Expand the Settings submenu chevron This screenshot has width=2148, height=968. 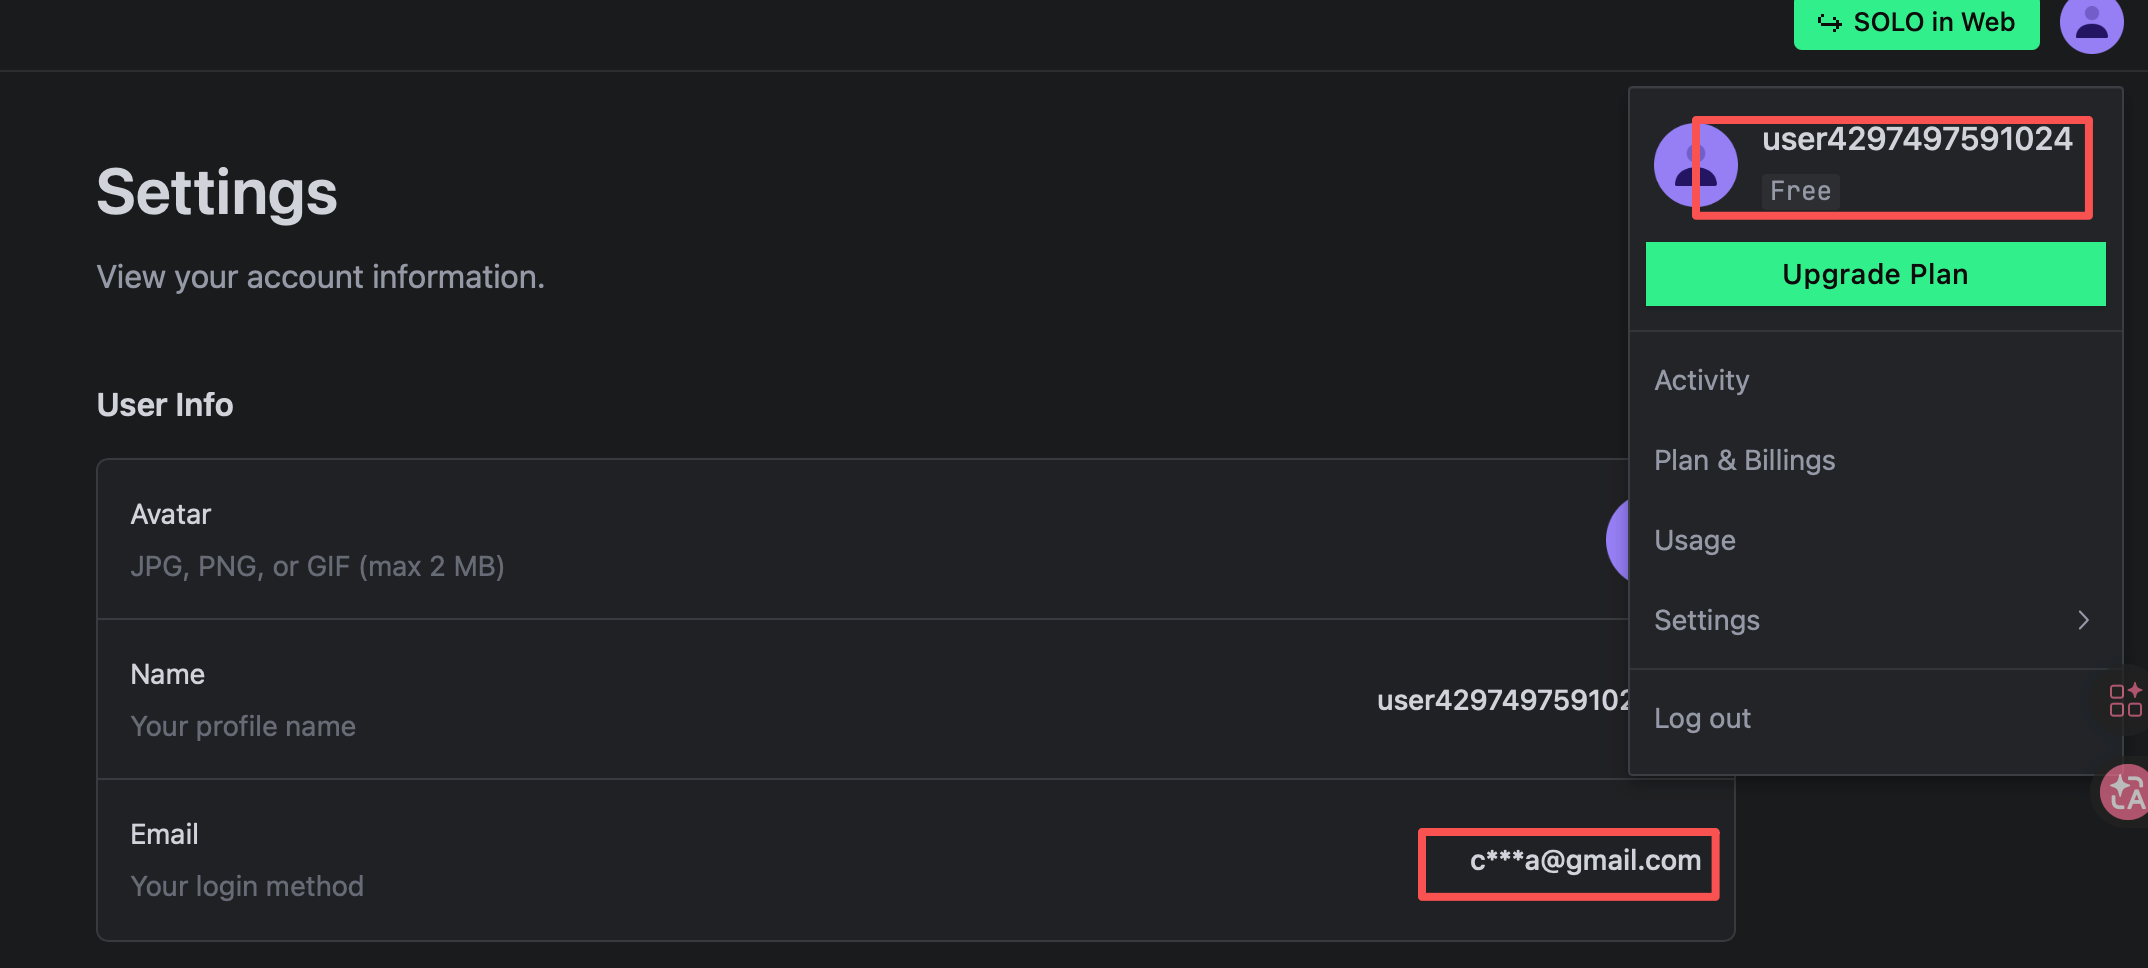(x=2083, y=620)
